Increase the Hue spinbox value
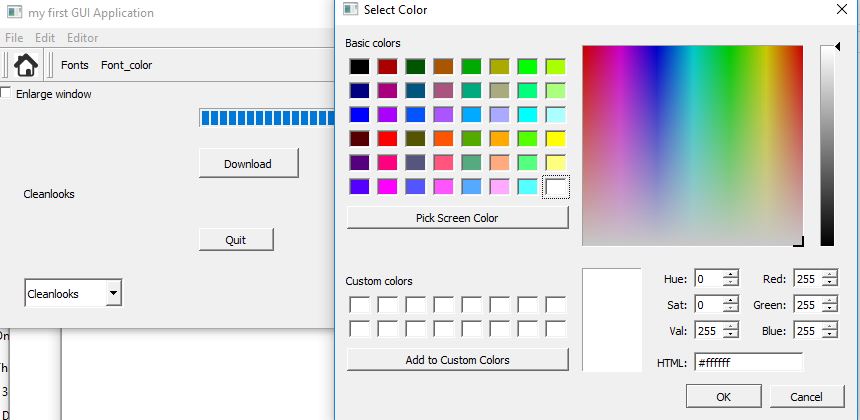This screenshot has width=860, height=420. click(731, 274)
